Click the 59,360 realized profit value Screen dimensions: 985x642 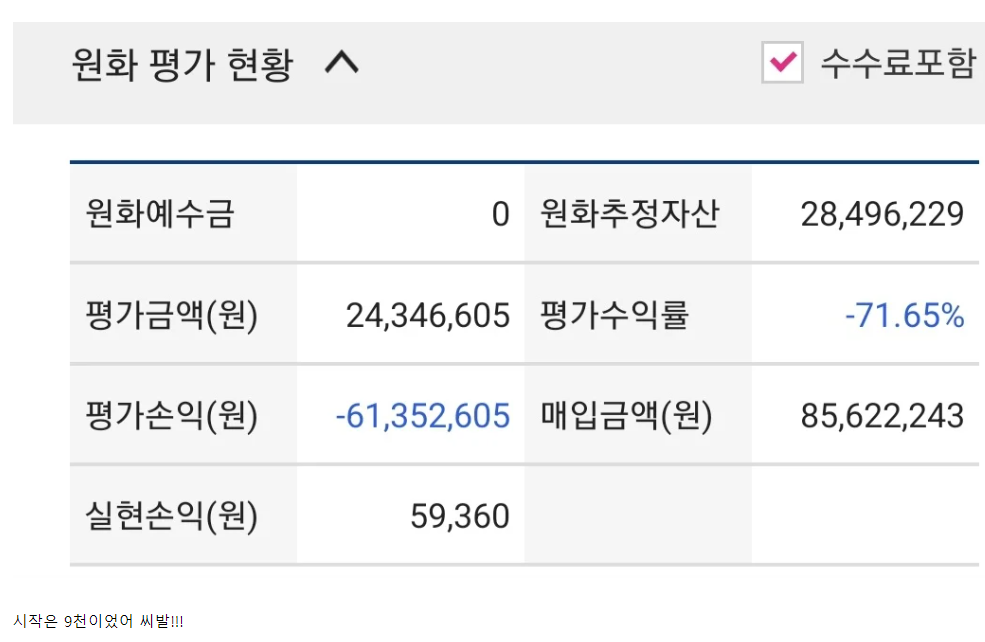point(460,516)
